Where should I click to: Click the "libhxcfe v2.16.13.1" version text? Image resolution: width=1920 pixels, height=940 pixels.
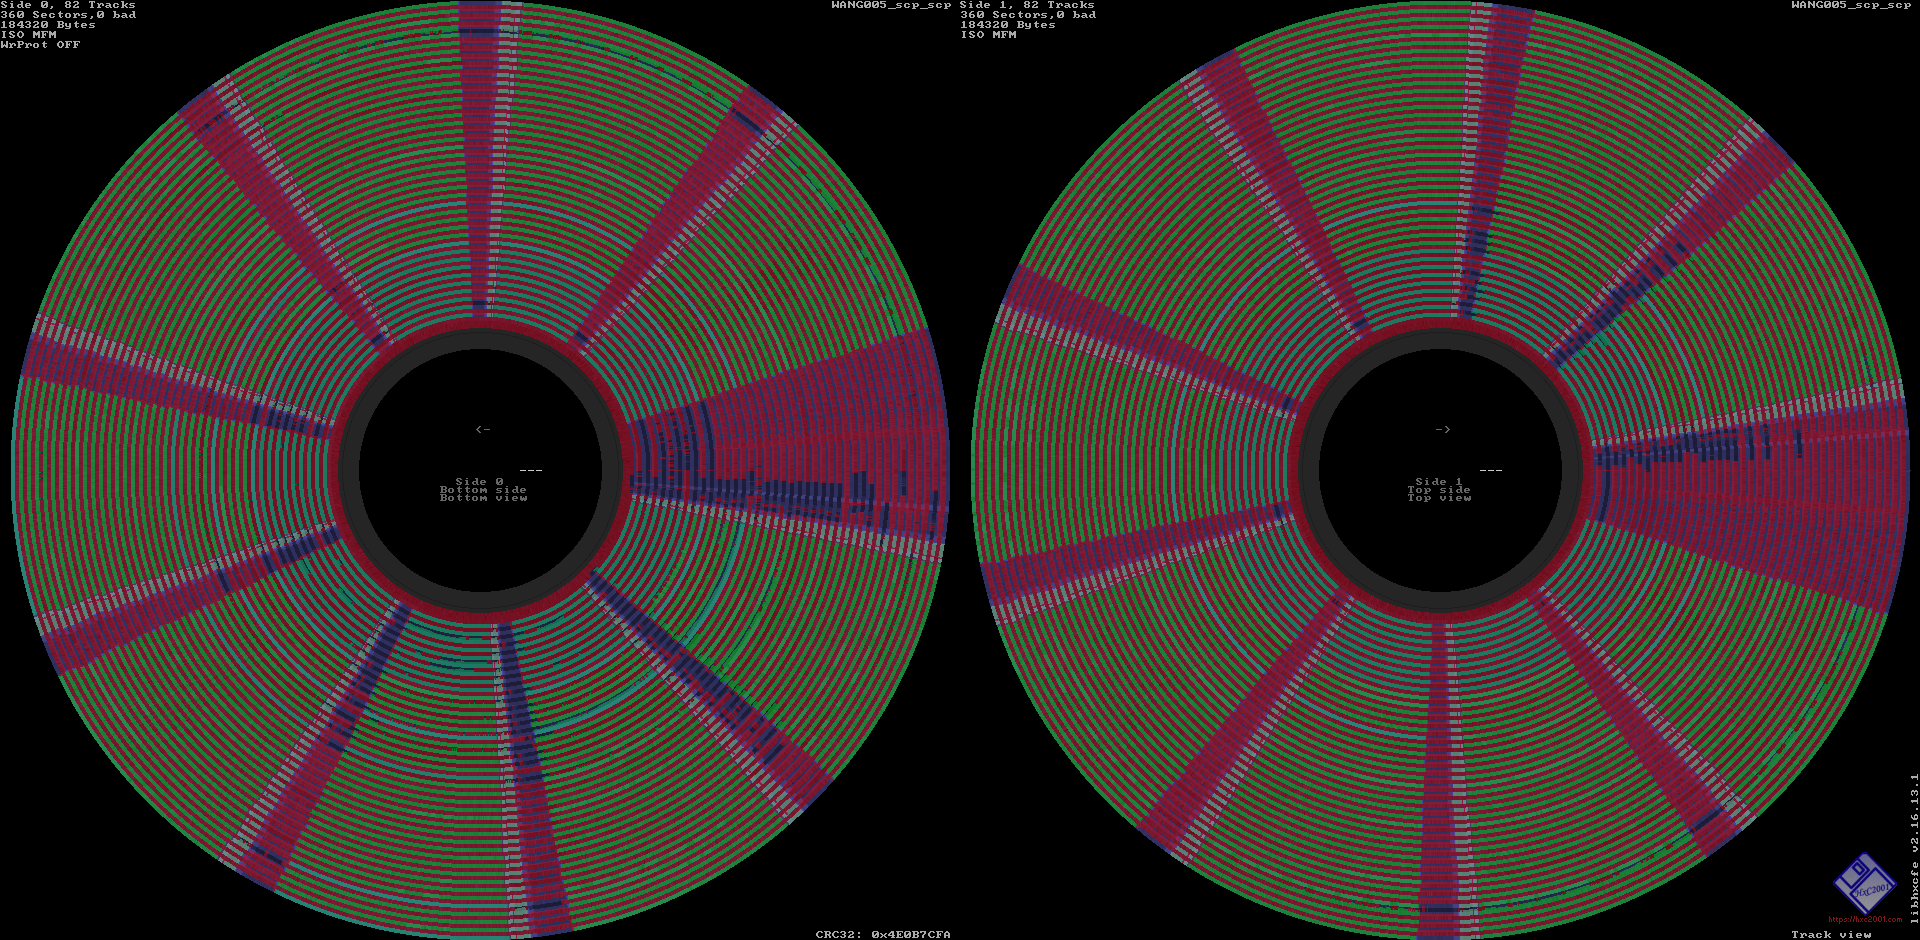(x=1914, y=848)
